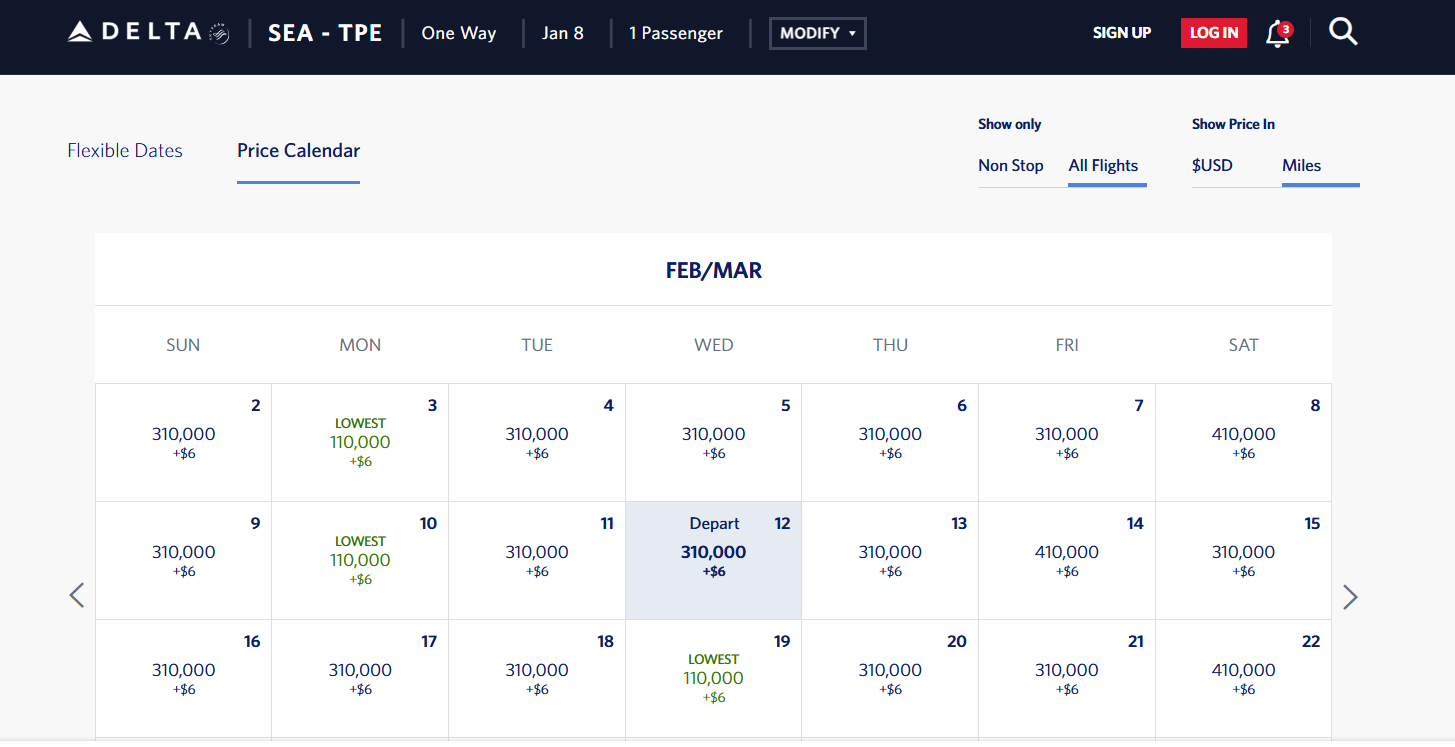Open the notifications bell
Screen dimensions: 1455x747
[1277, 34]
